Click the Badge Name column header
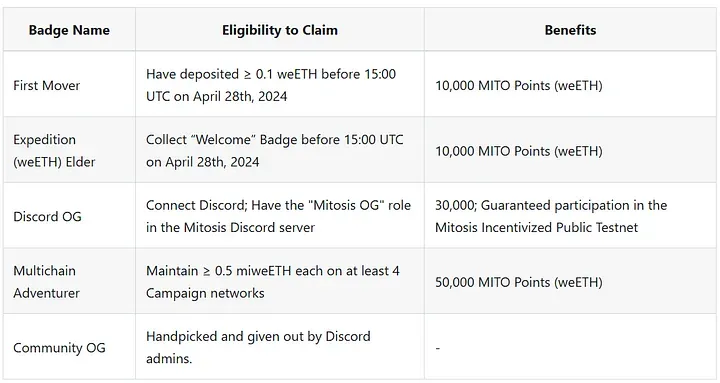Screen dimensions: 720x383 [69, 30]
